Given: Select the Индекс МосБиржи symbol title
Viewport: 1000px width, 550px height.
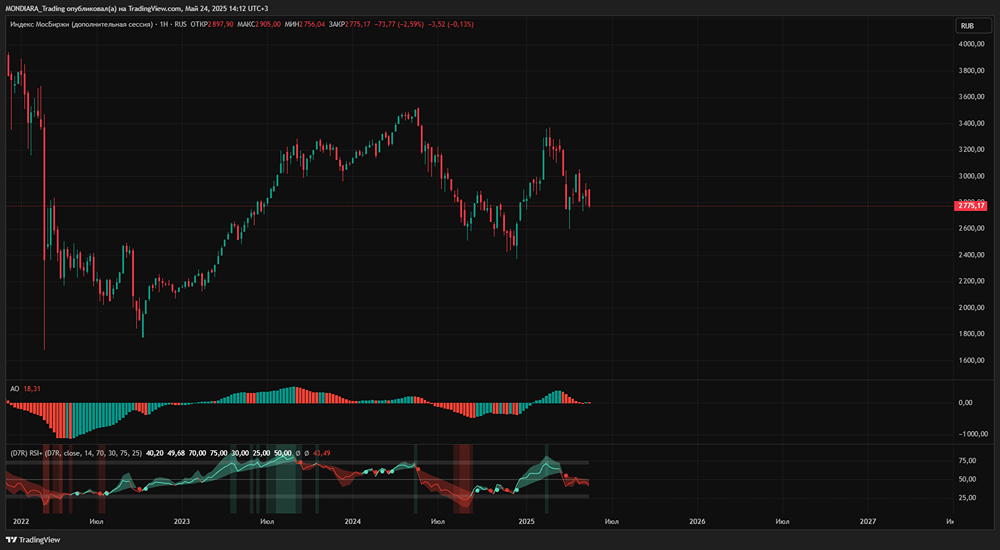Looking at the screenshot, I should coord(82,24).
